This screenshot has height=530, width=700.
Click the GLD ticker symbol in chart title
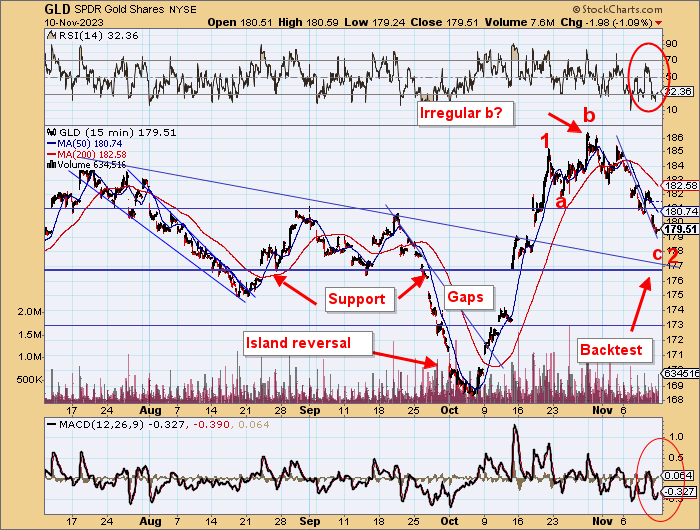(x=58, y=9)
